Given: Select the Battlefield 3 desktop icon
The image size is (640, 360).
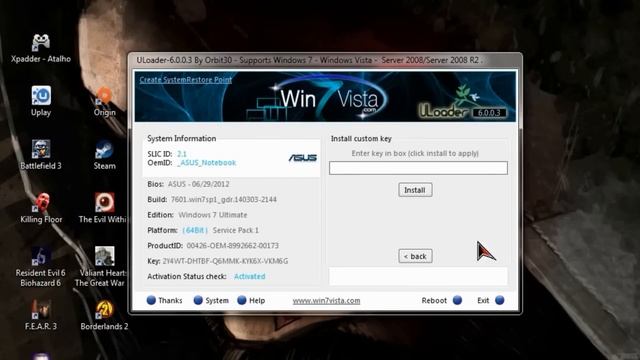Looking at the screenshot, I should point(41,155).
